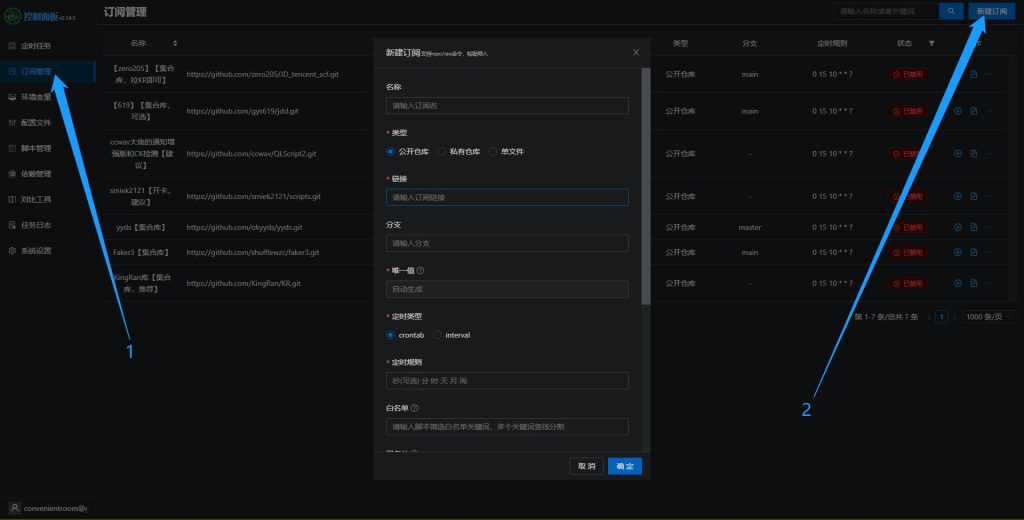Click the dialog's vertical scrollbar
Image resolution: width=1024 pixels, height=520 pixels.
tap(646, 186)
